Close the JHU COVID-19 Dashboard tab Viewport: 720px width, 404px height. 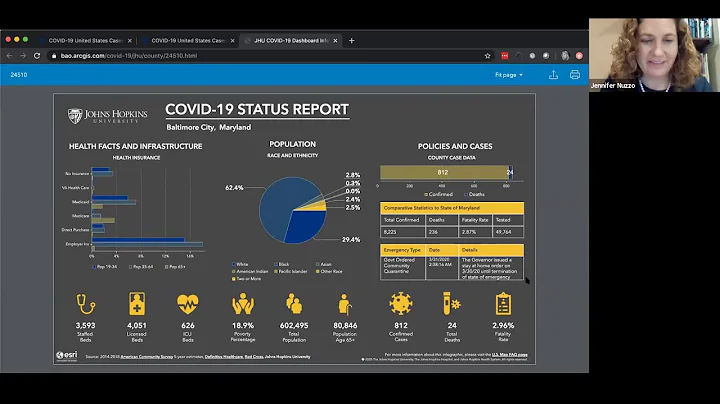click(335, 40)
